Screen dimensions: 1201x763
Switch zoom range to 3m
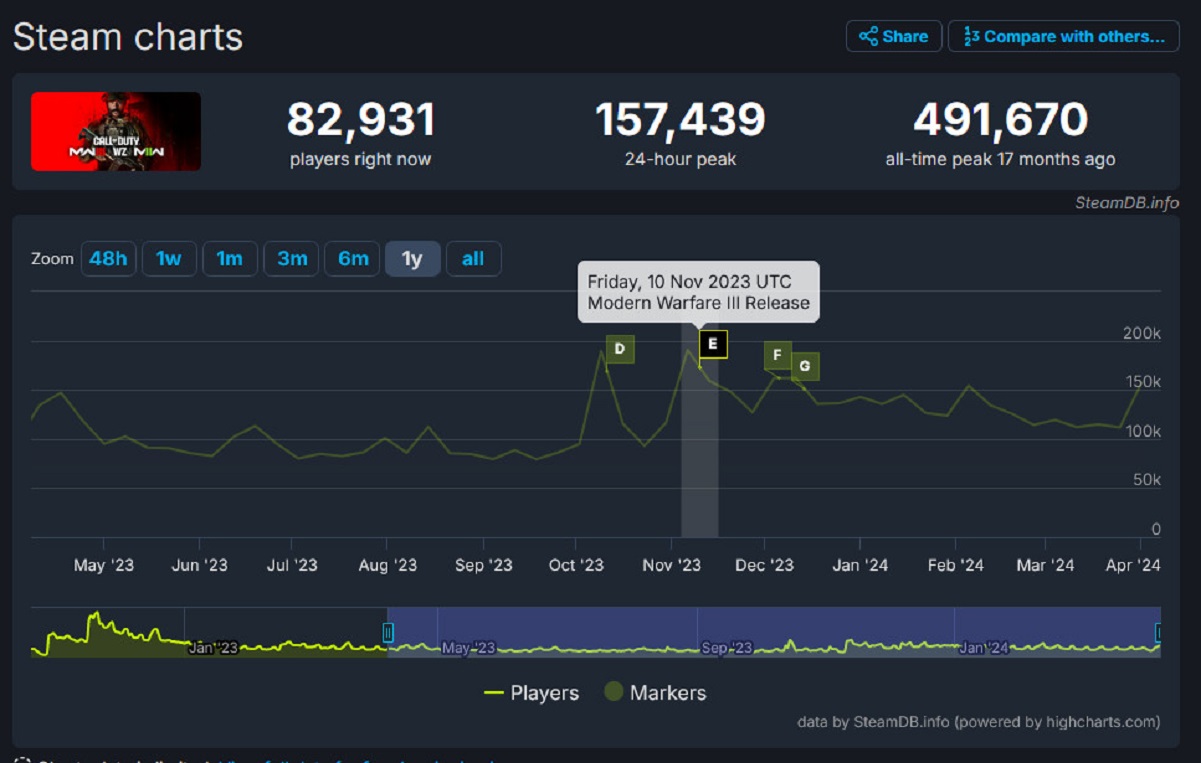point(292,259)
